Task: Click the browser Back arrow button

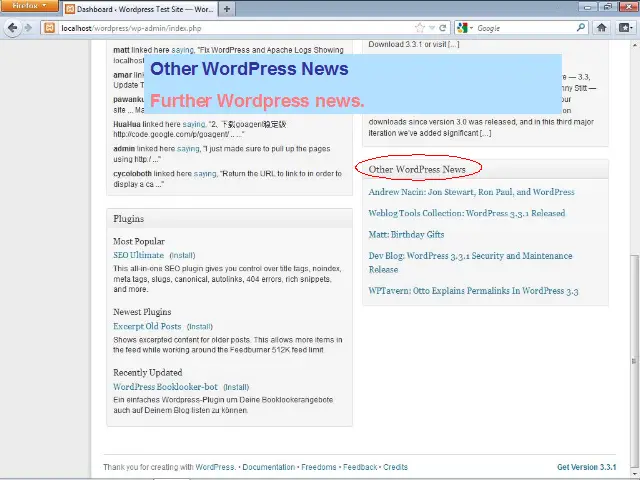Action: click(x=12, y=28)
